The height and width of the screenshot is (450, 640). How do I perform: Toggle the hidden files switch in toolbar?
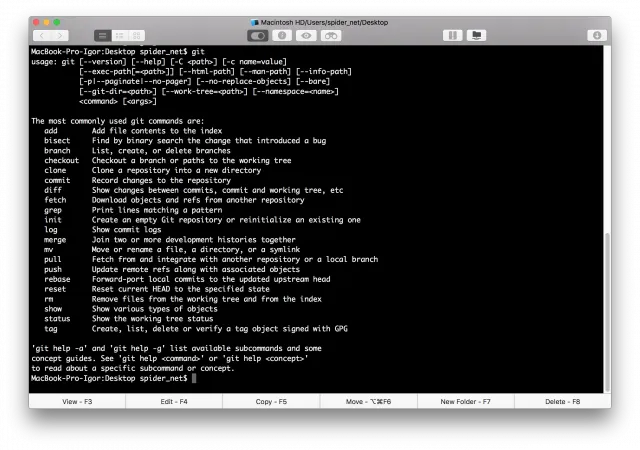[258, 36]
